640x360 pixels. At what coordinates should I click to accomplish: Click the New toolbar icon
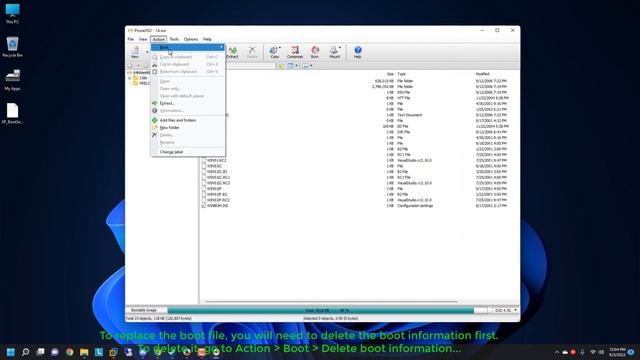(135, 51)
